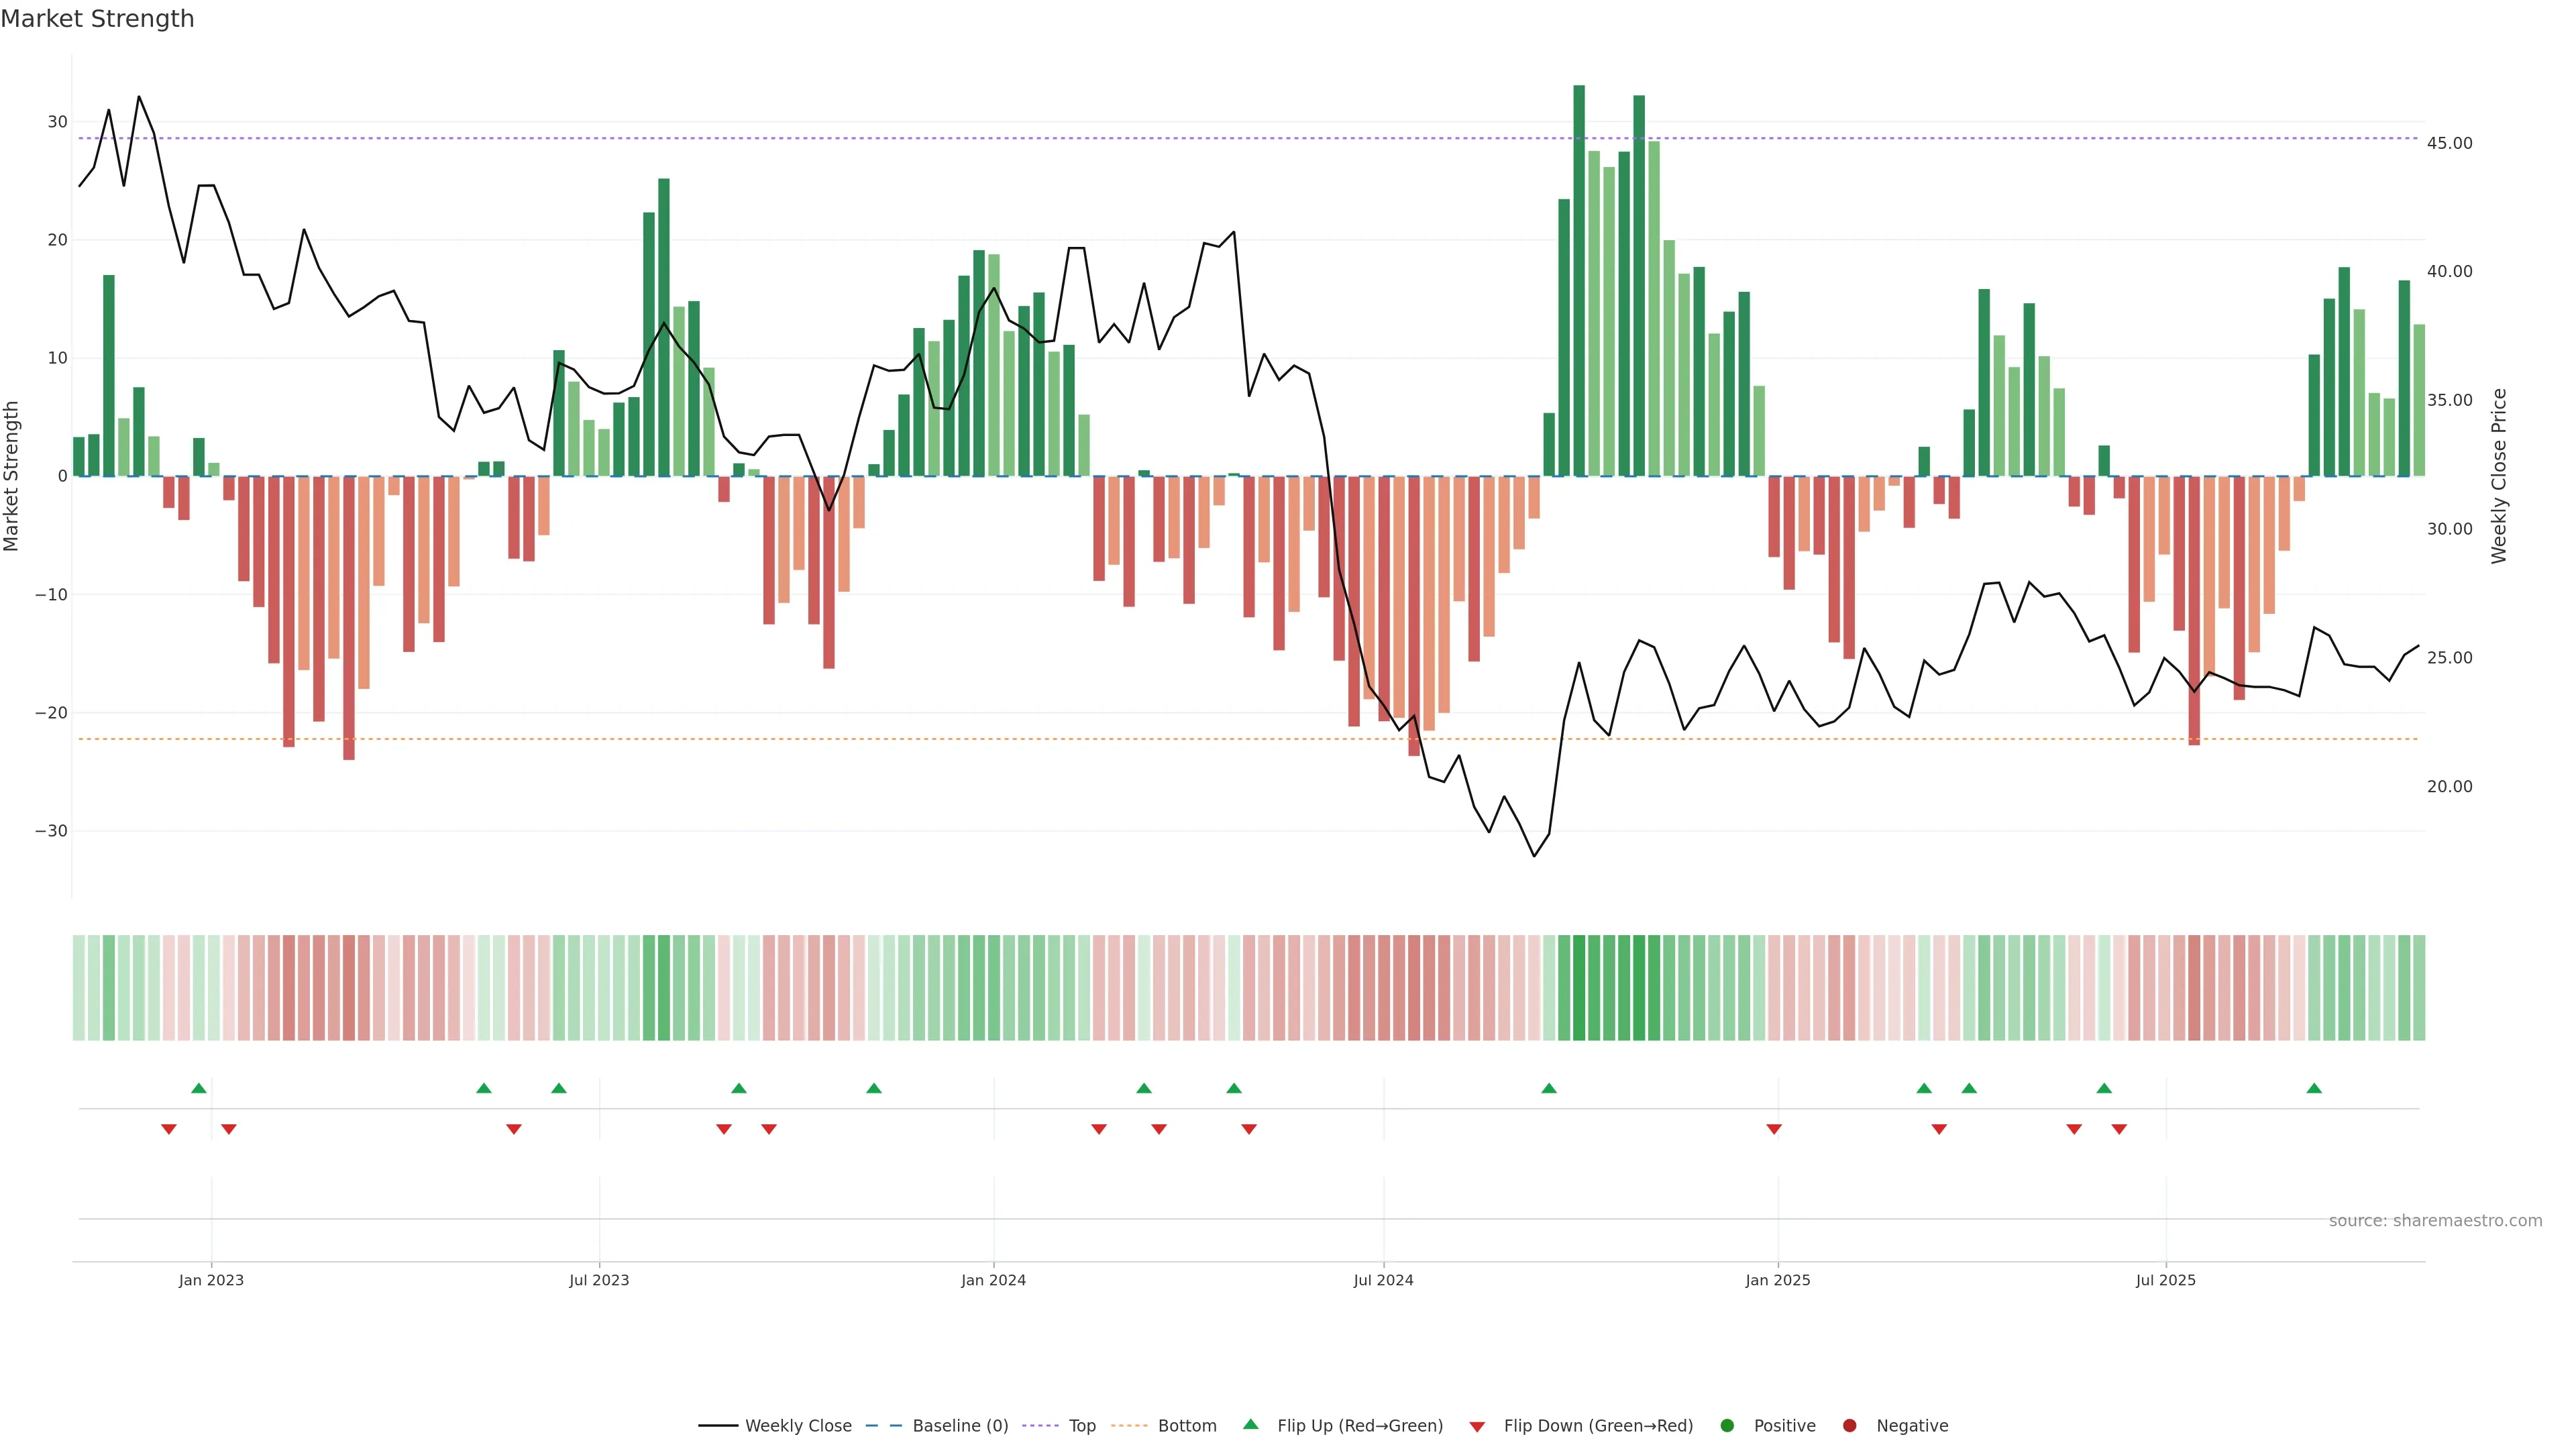The height and width of the screenshot is (1449, 2576).
Task: Click the Jan 2023 axis label
Action: (211, 1280)
